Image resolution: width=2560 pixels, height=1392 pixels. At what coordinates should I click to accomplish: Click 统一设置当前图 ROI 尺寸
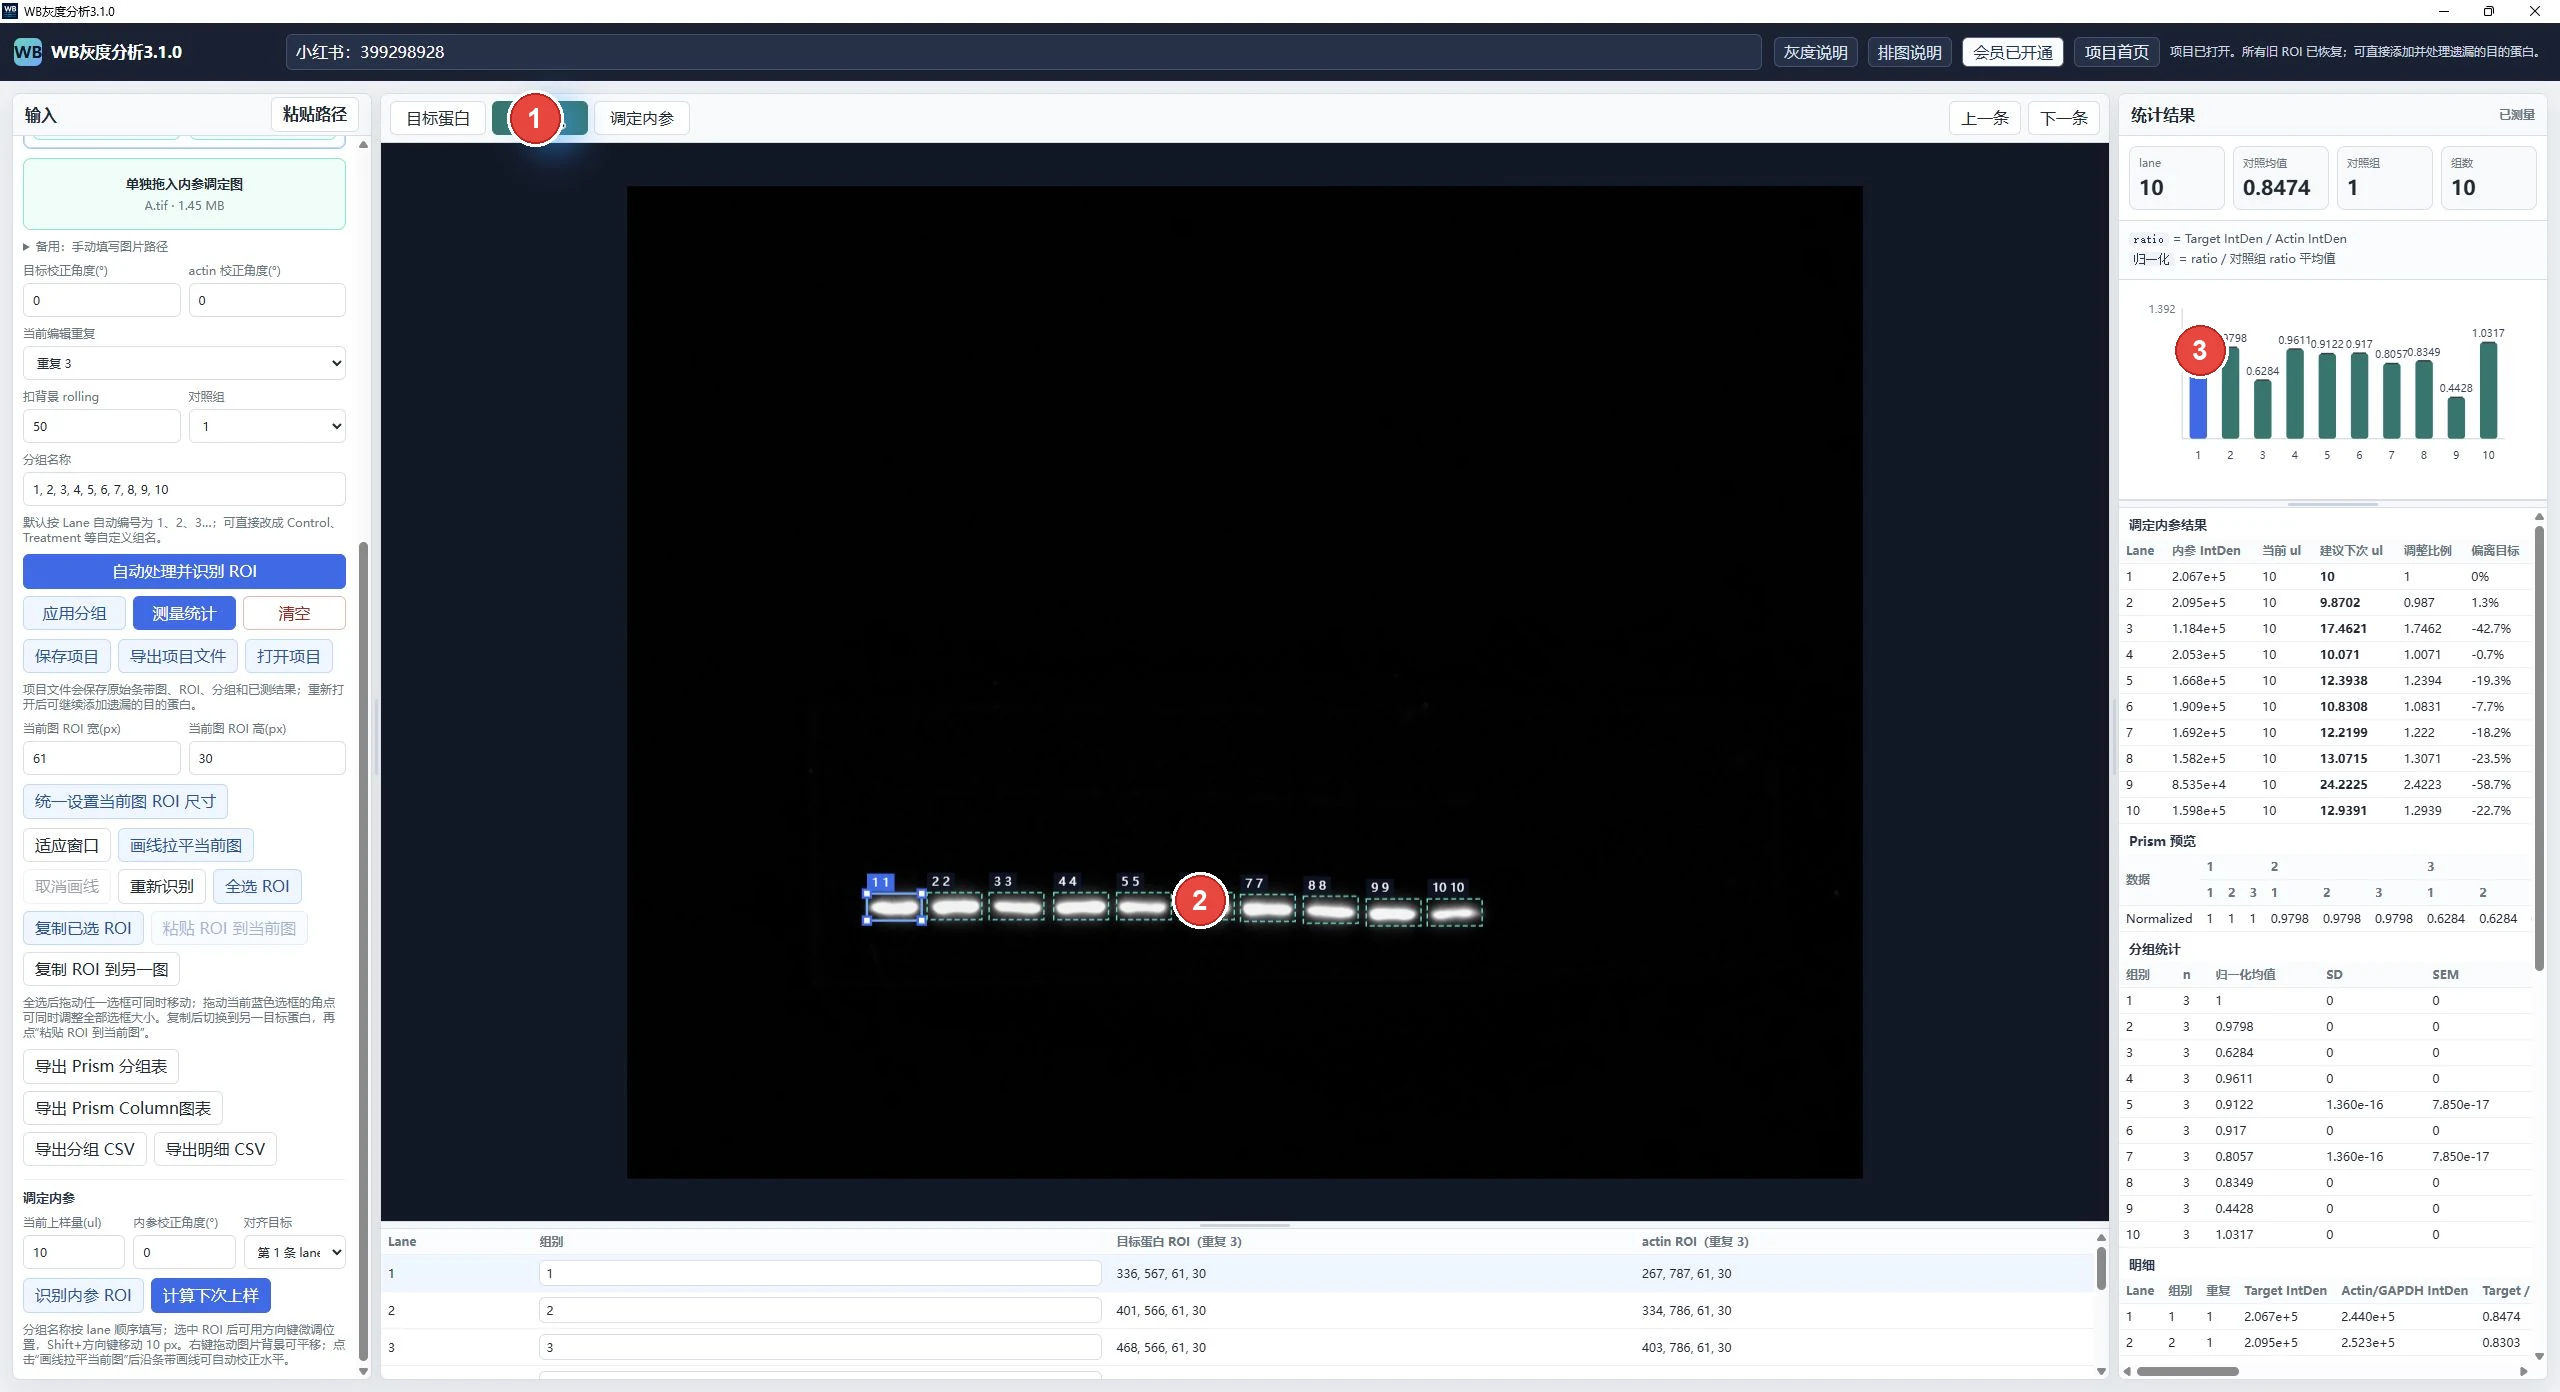pos(125,801)
